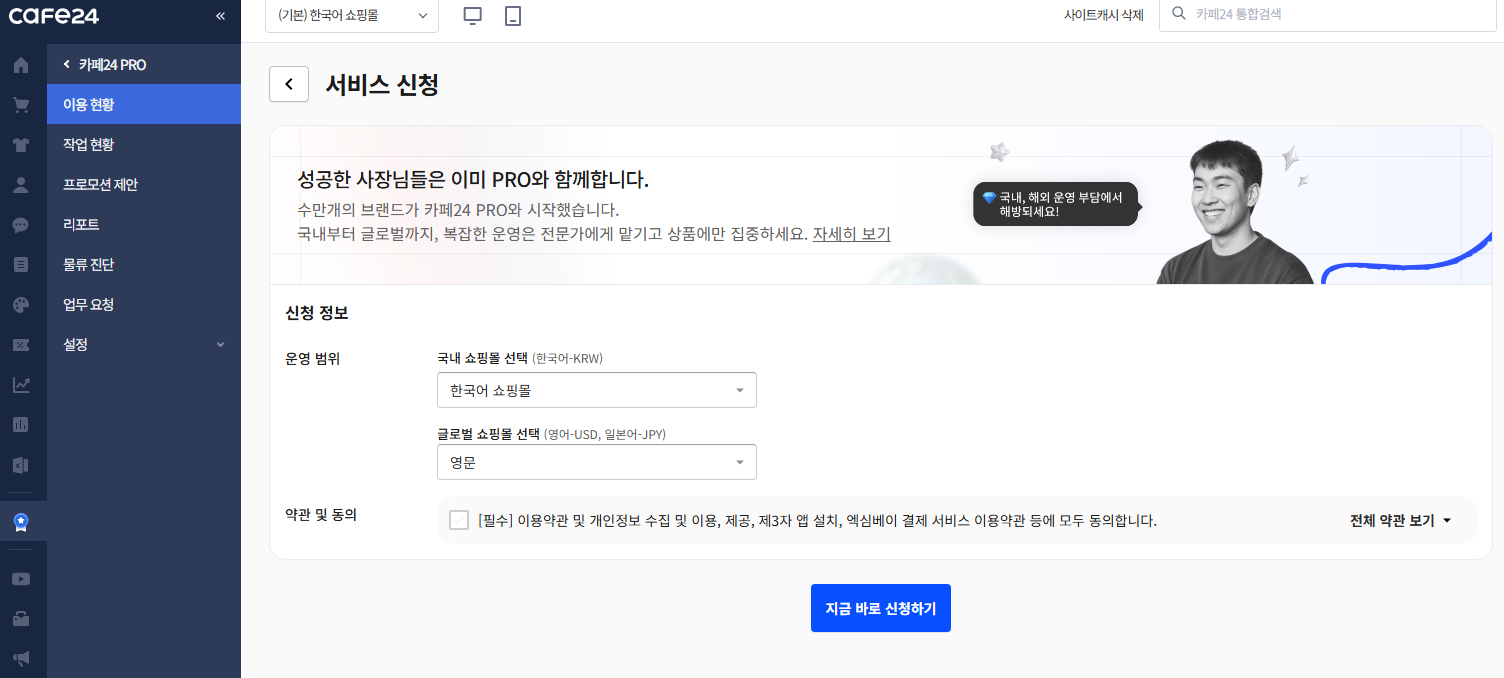The width and height of the screenshot is (1504, 678).
Task: Open the shopping cart orders icon
Action: pyautogui.click(x=21, y=105)
